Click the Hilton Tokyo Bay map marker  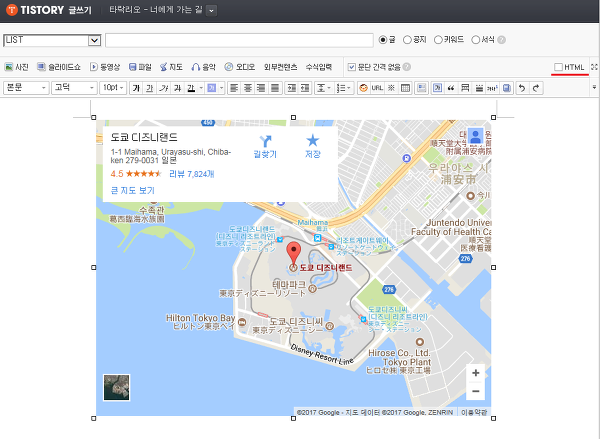pos(242,322)
